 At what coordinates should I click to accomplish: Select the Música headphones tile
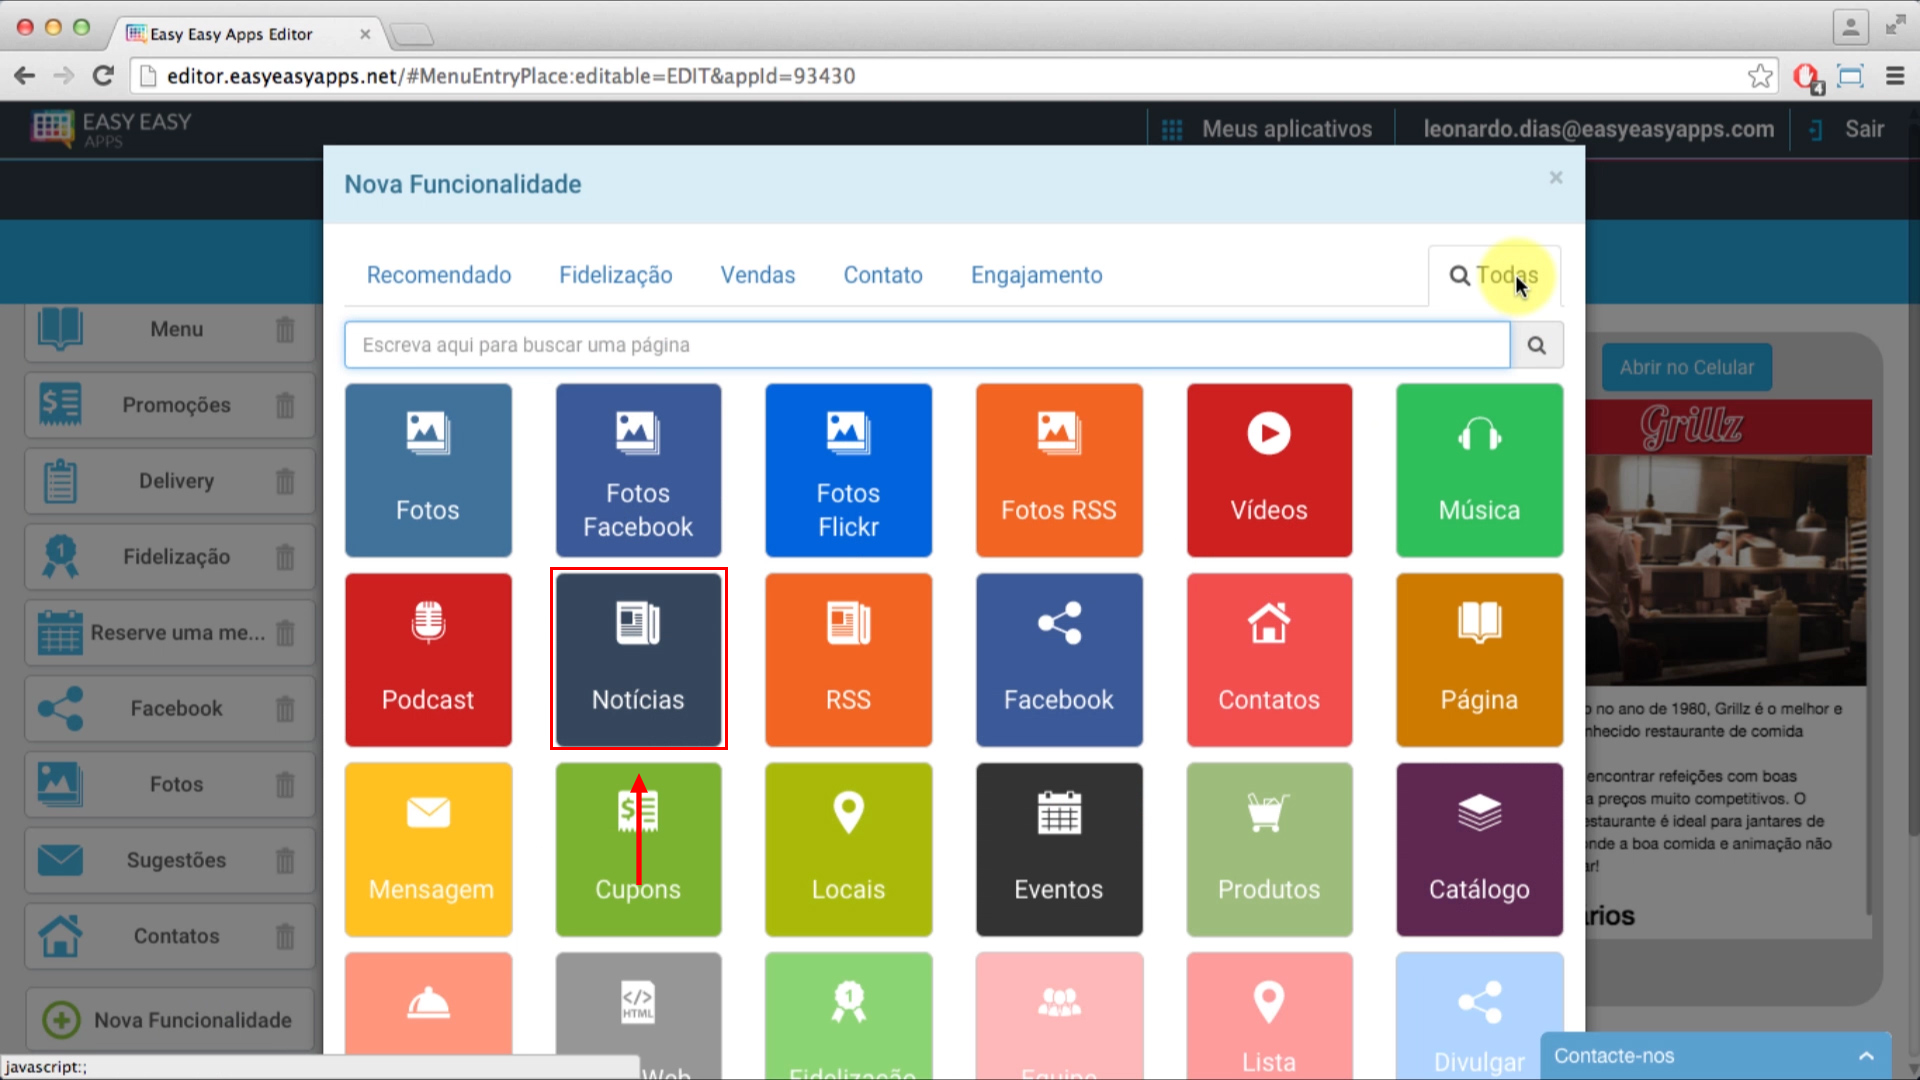click(1479, 470)
